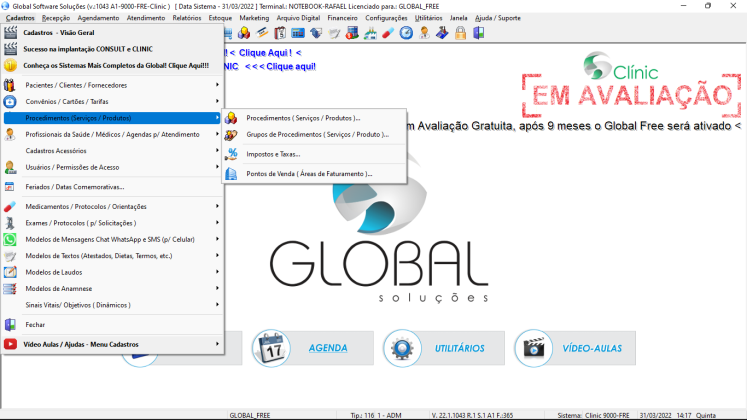Click the Agenda calendar icon
This screenshot has width=747, height=420.
point(271,348)
